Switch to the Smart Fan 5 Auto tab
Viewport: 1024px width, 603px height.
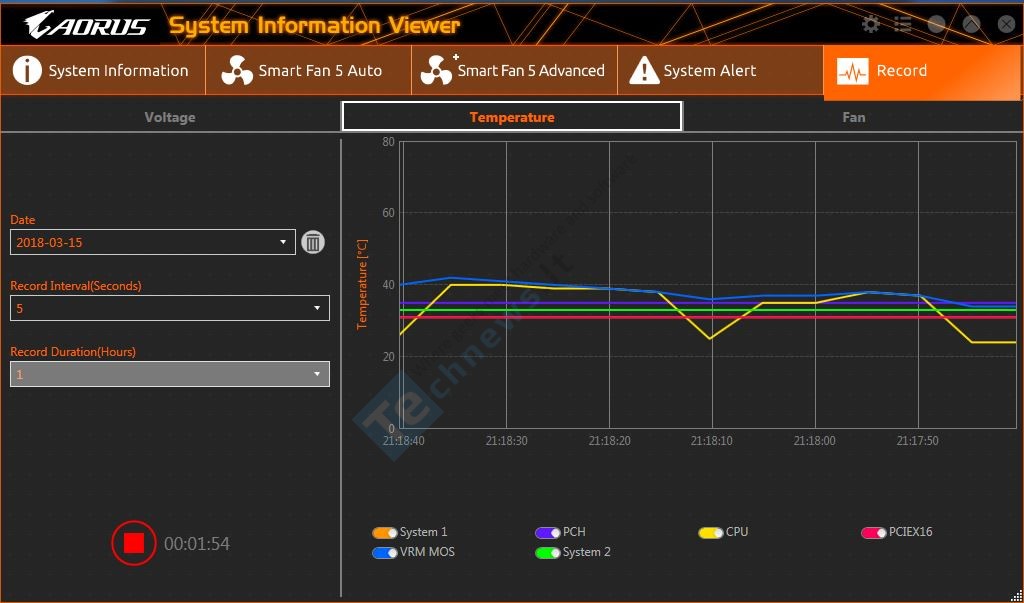308,71
